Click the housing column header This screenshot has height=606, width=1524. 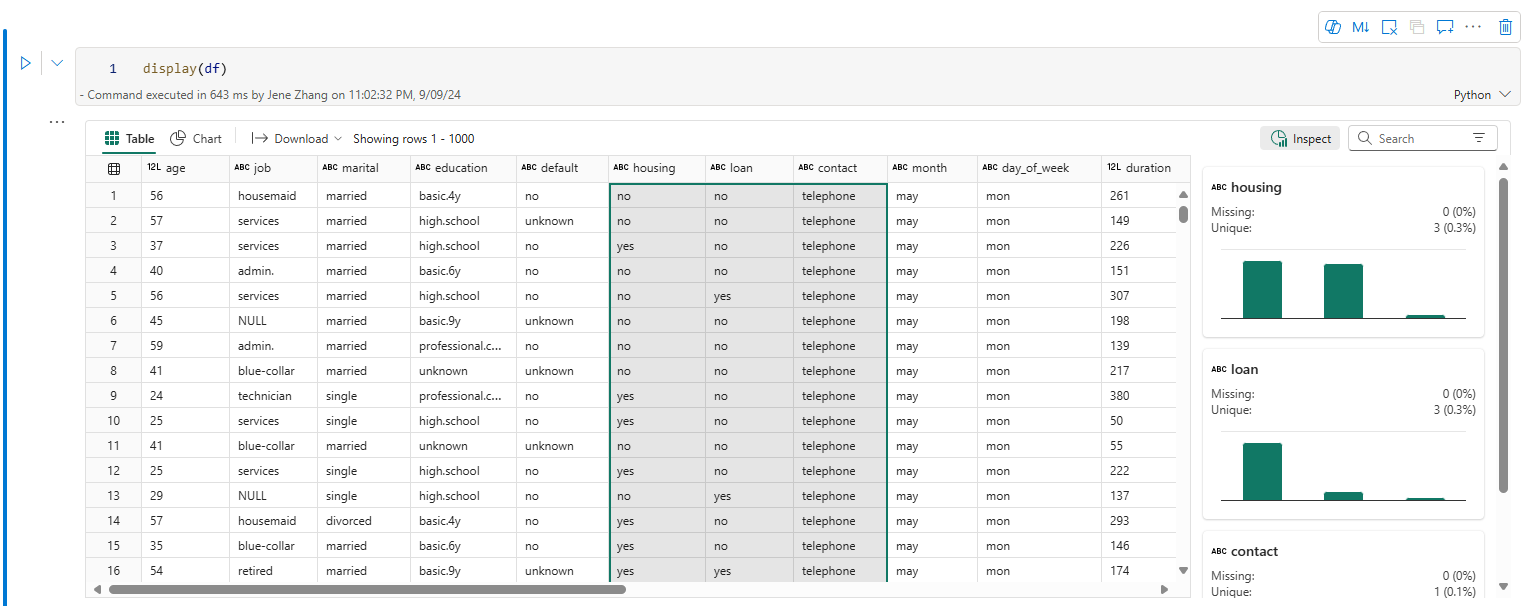(x=653, y=168)
